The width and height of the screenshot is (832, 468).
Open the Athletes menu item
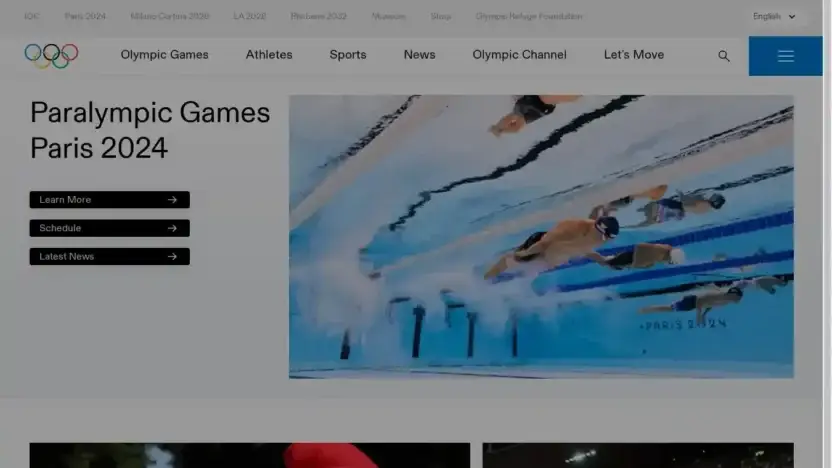point(268,55)
